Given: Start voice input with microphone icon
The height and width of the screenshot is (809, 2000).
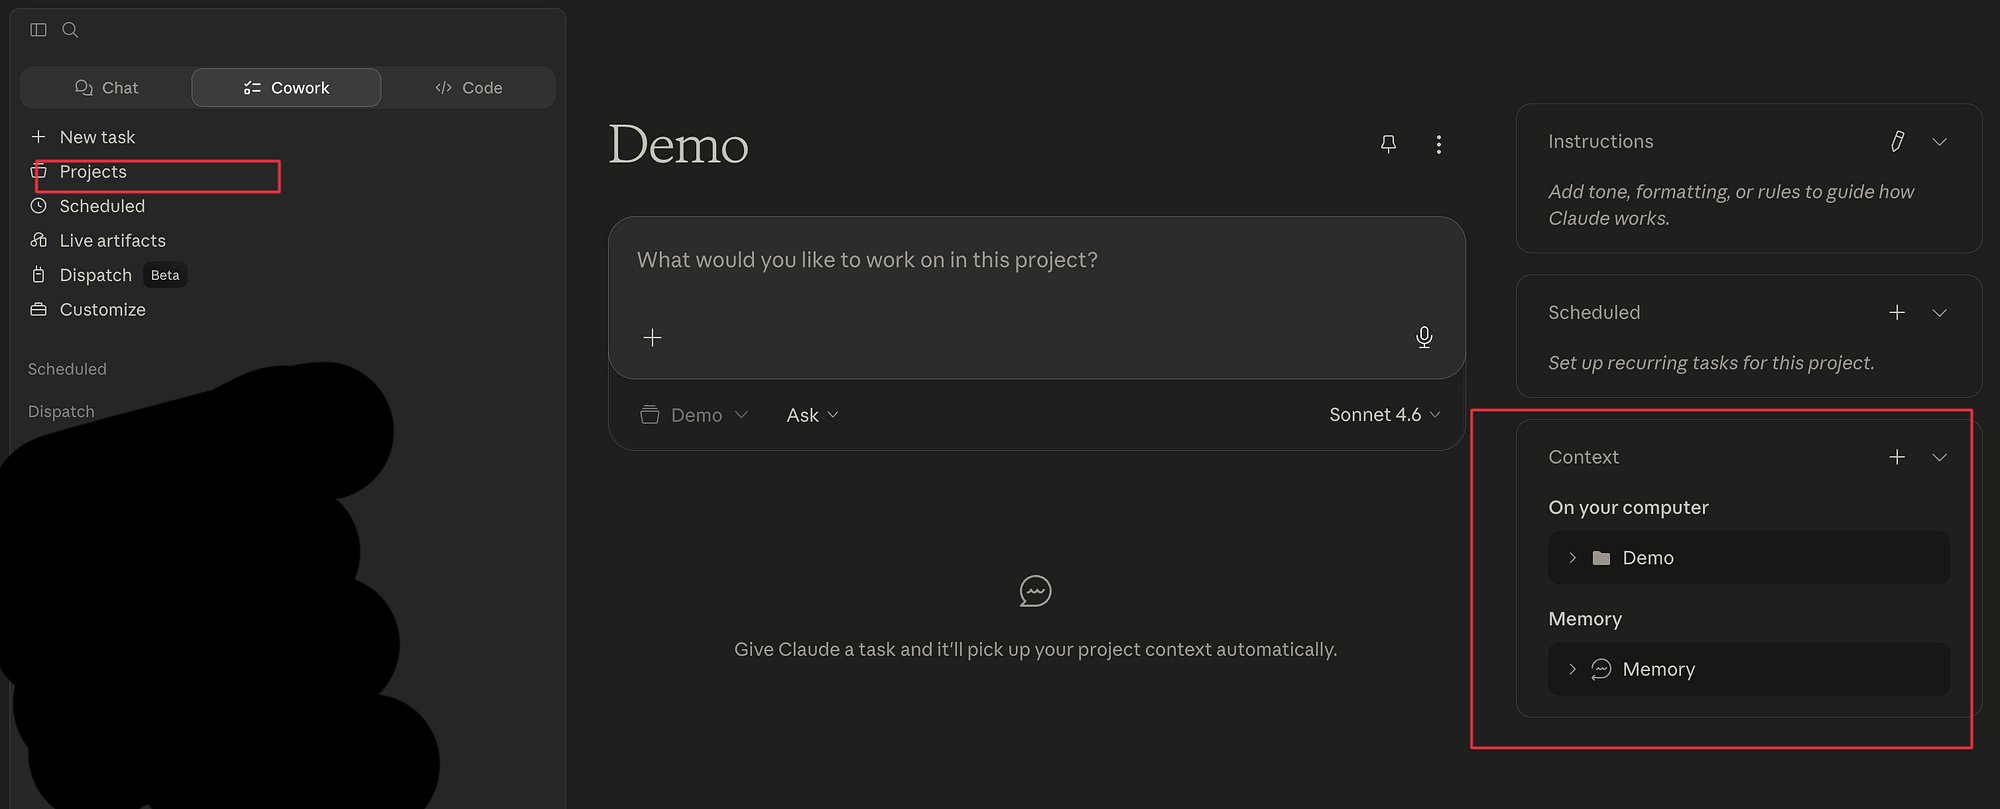Looking at the screenshot, I should click(x=1424, y=337).
